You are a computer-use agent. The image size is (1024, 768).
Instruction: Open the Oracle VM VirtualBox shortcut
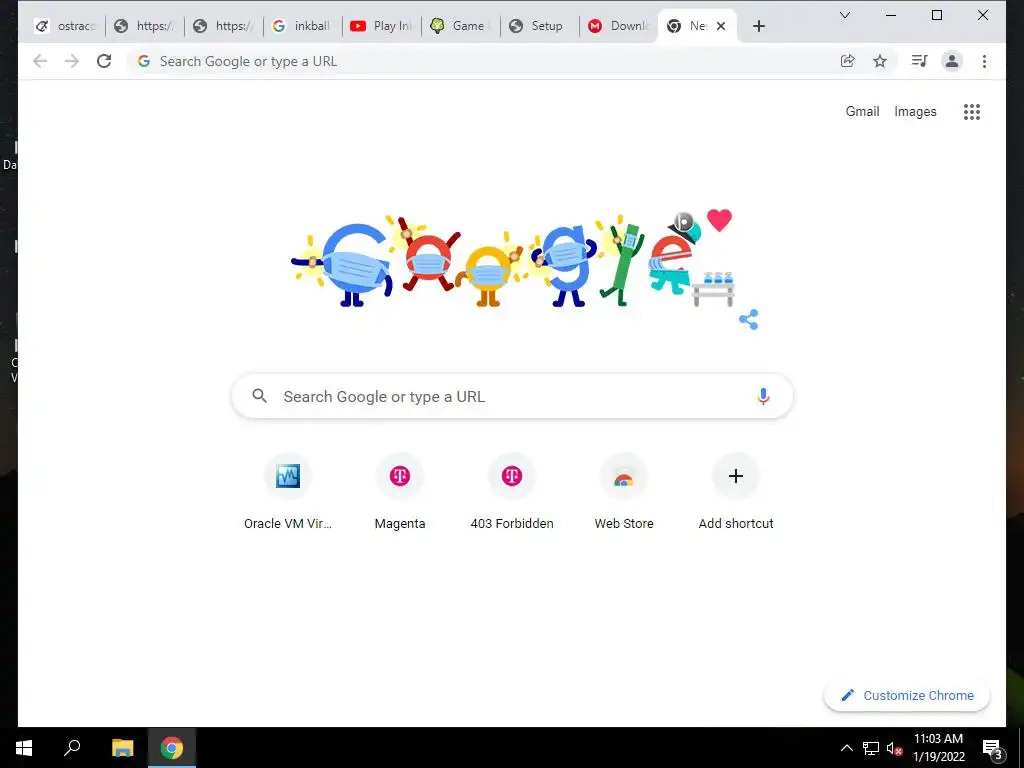[x=288, y=492]
